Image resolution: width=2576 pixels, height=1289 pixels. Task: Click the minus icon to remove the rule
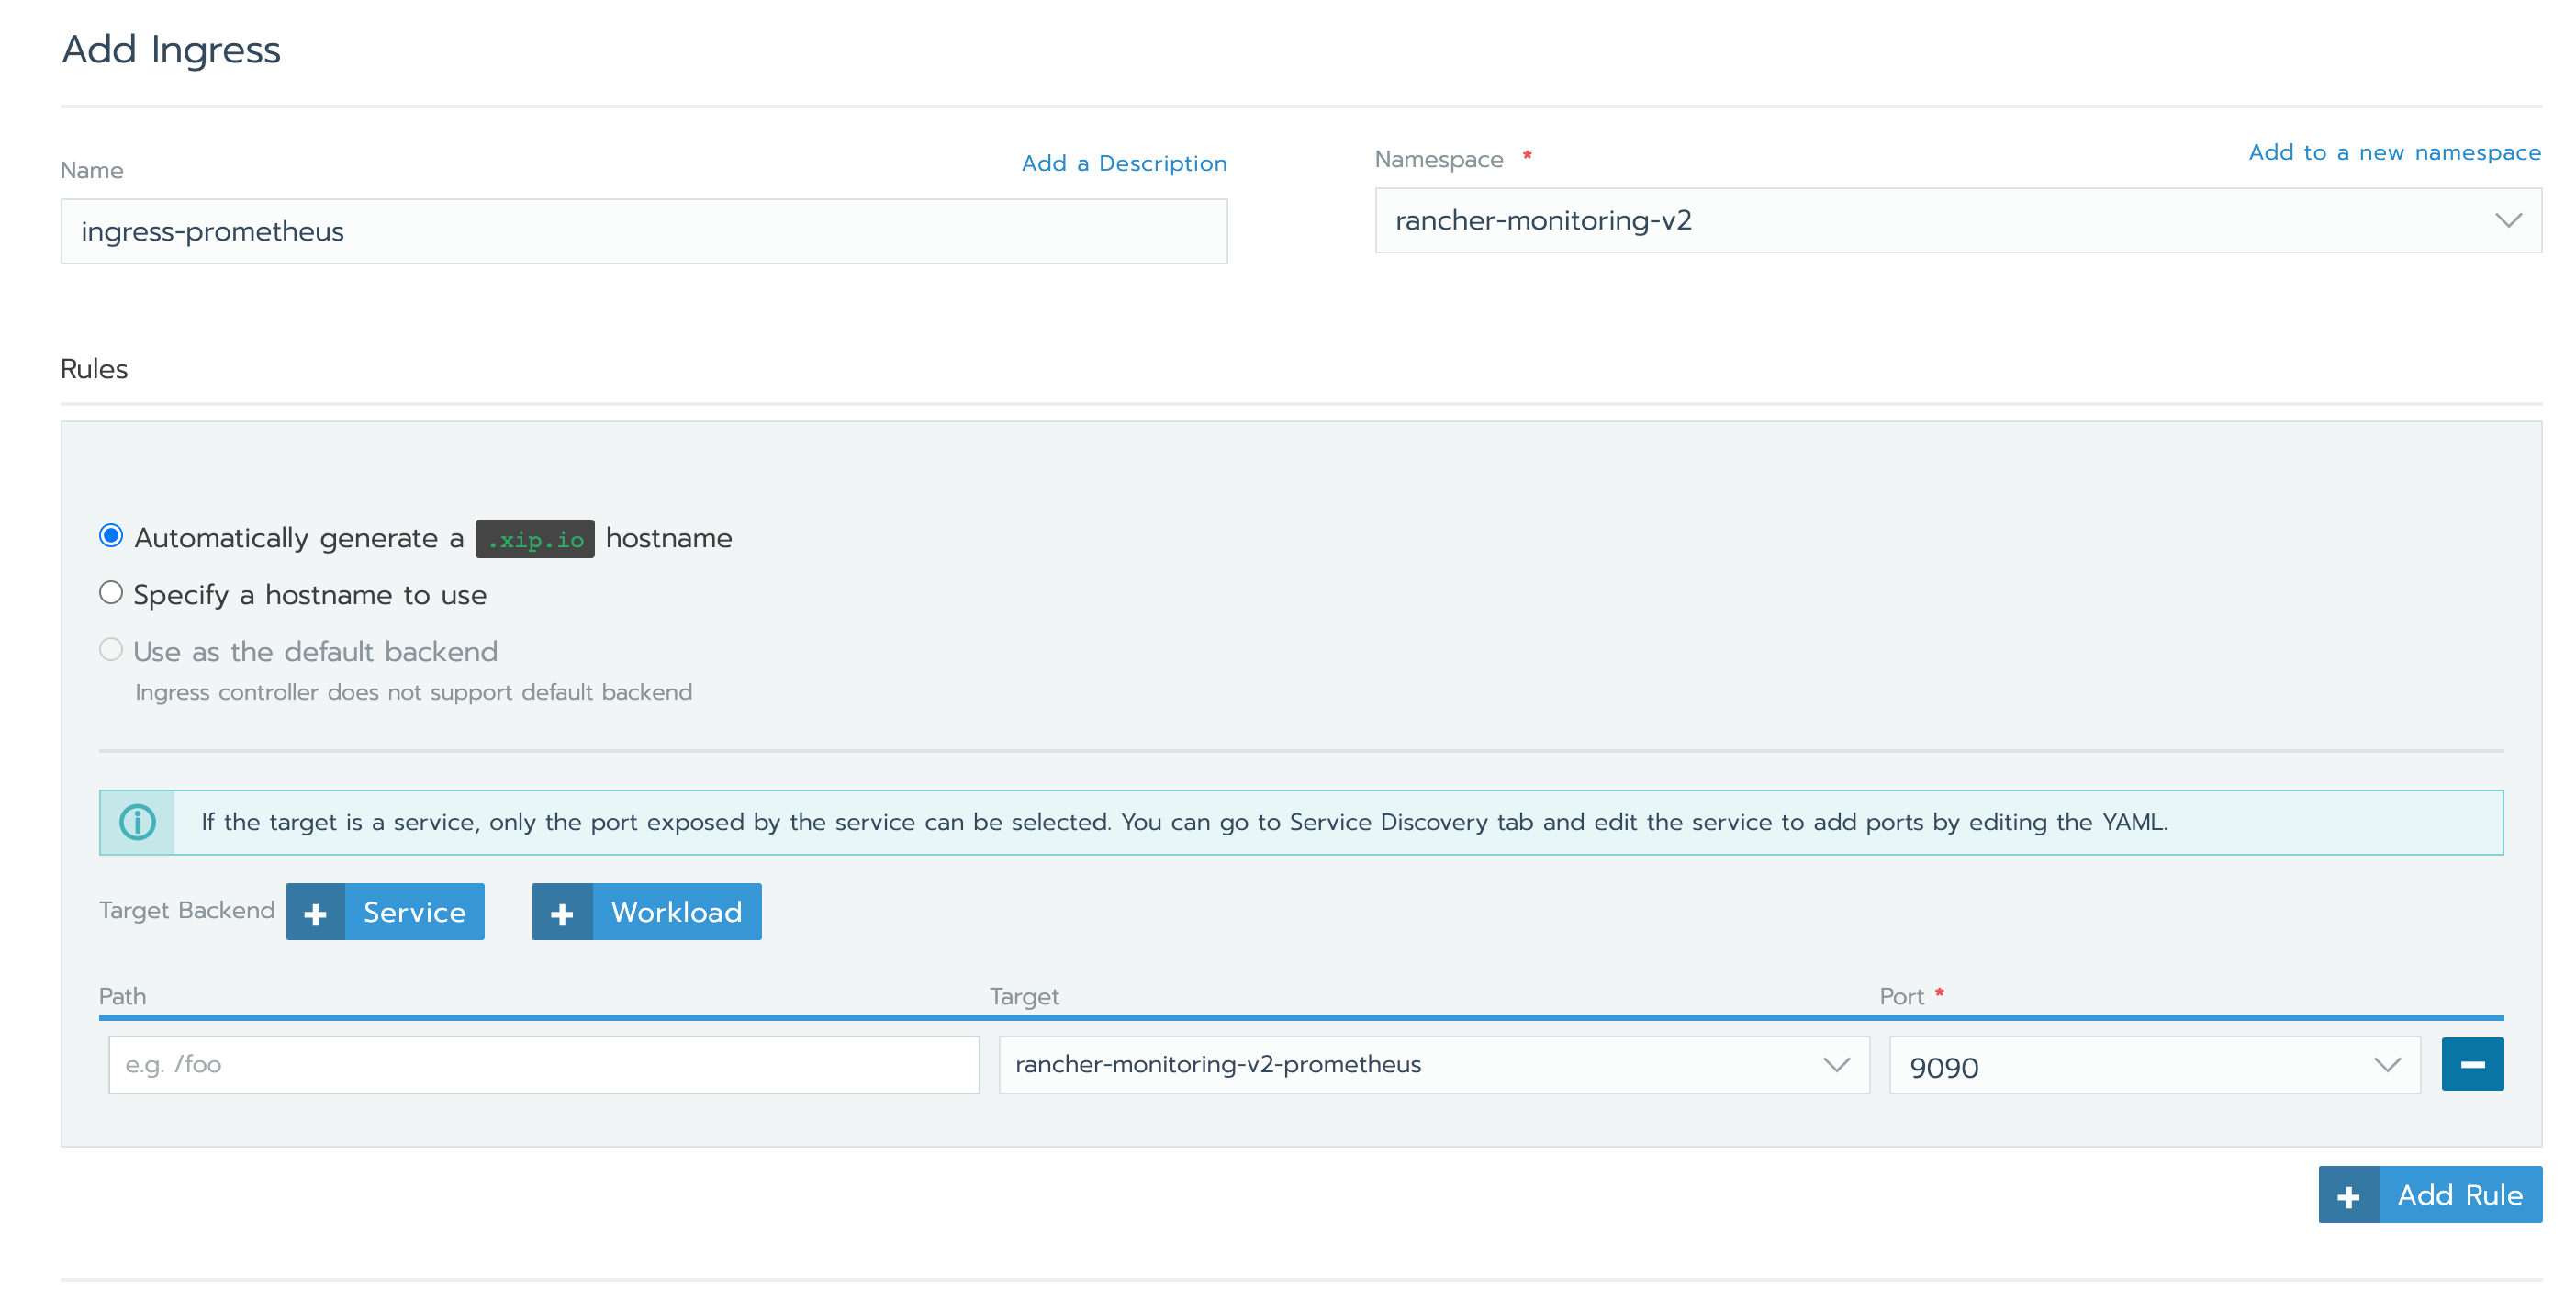(2472, 1063)
